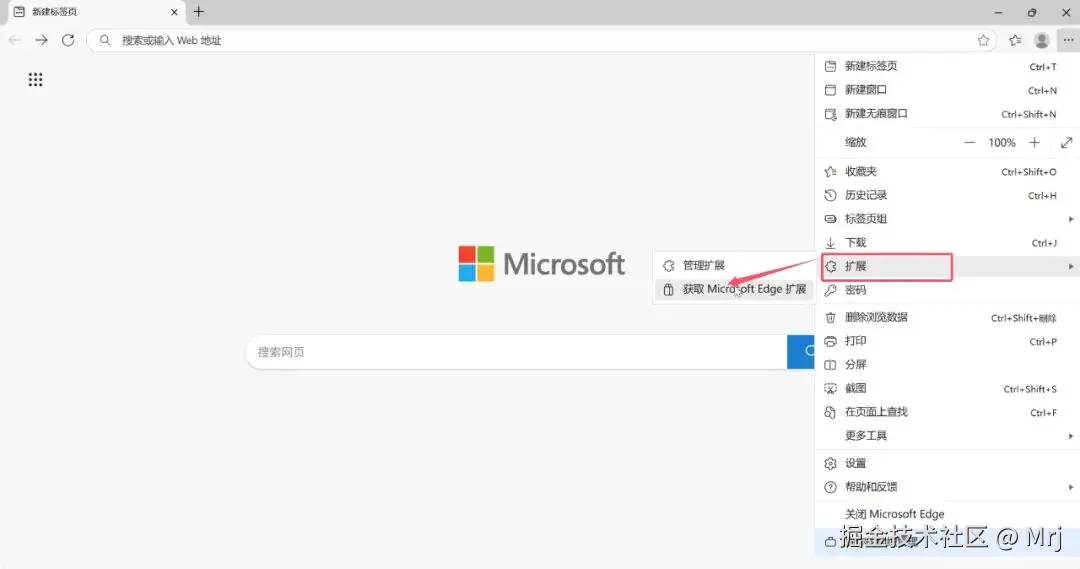Restore the browser window size

click(x=1032, y=12)
